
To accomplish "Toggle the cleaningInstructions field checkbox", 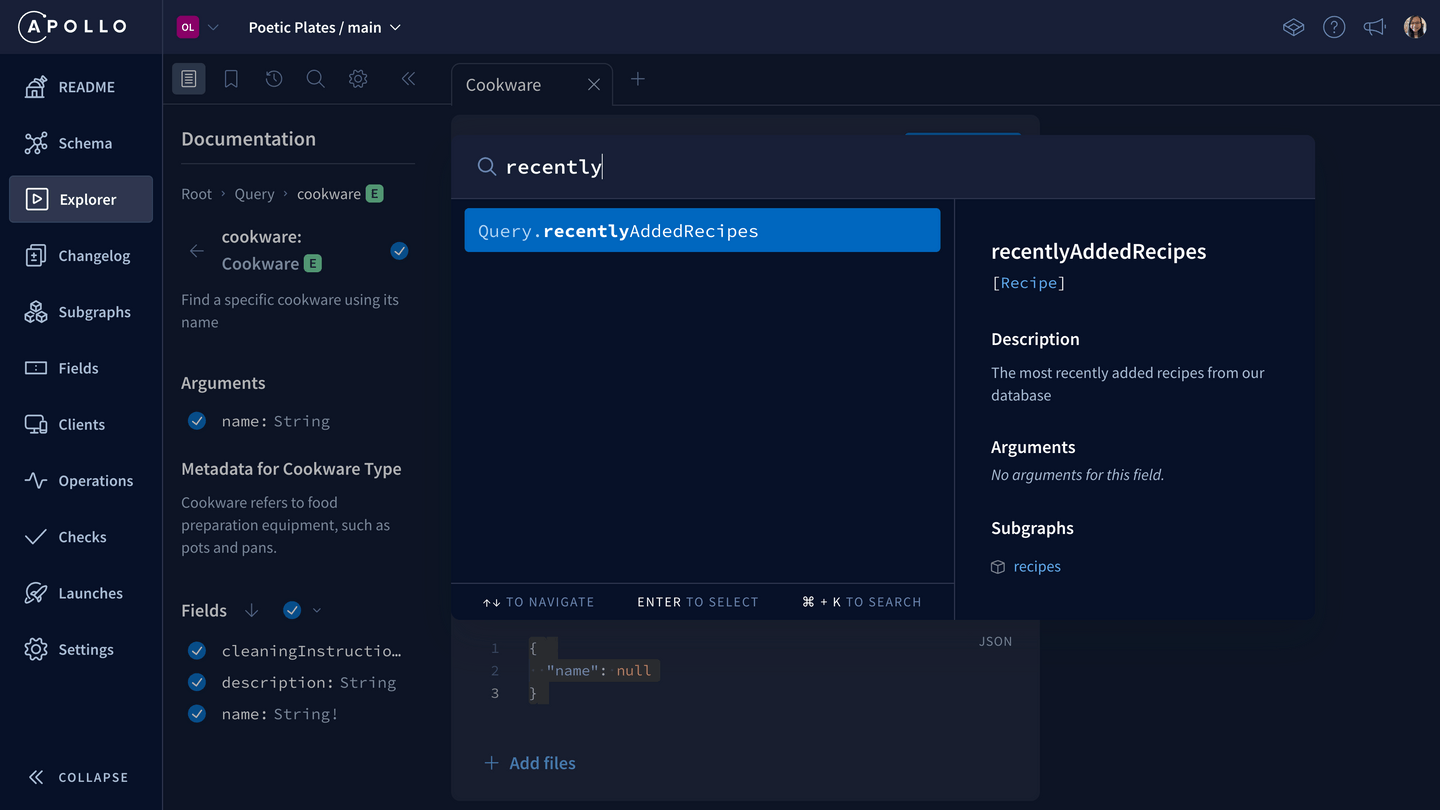I will pos(197,651).
